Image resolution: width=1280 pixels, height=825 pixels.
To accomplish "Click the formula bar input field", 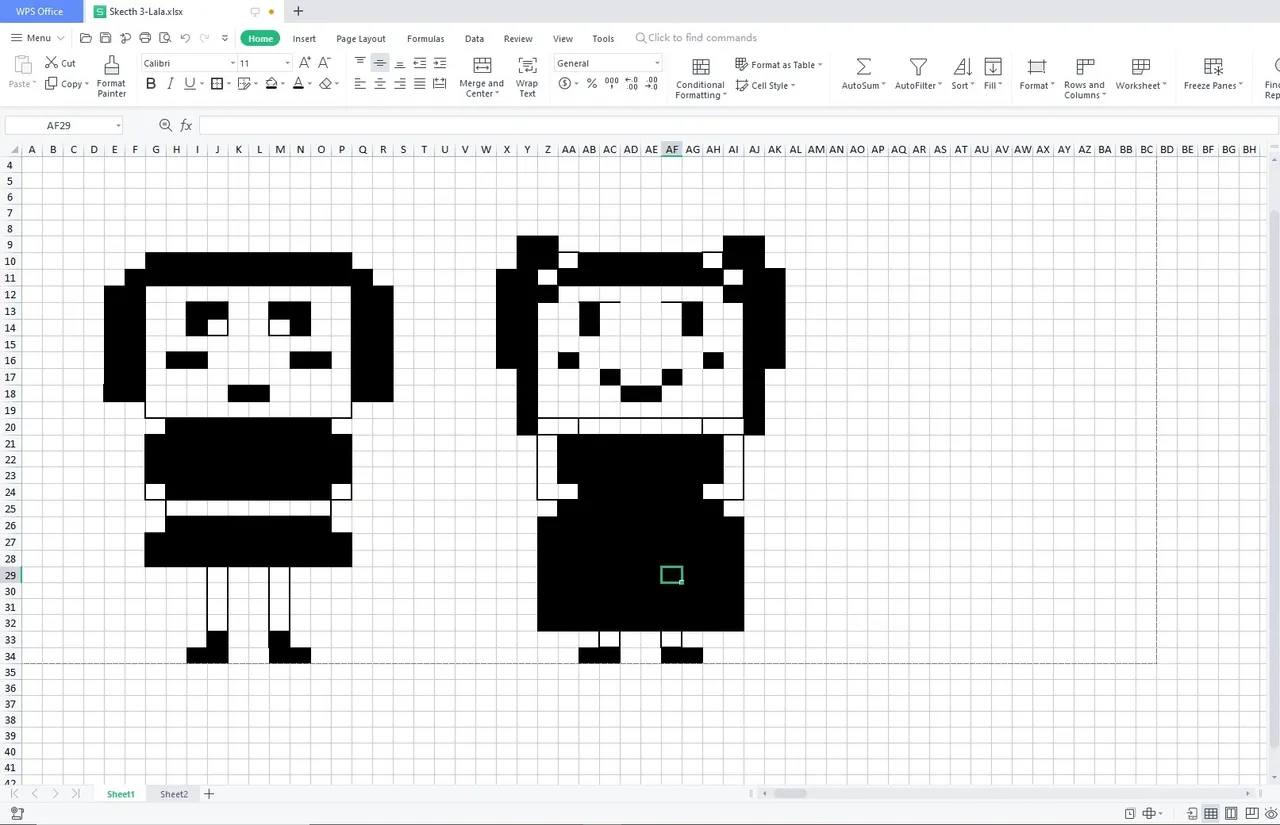I will tap(738, 125).
